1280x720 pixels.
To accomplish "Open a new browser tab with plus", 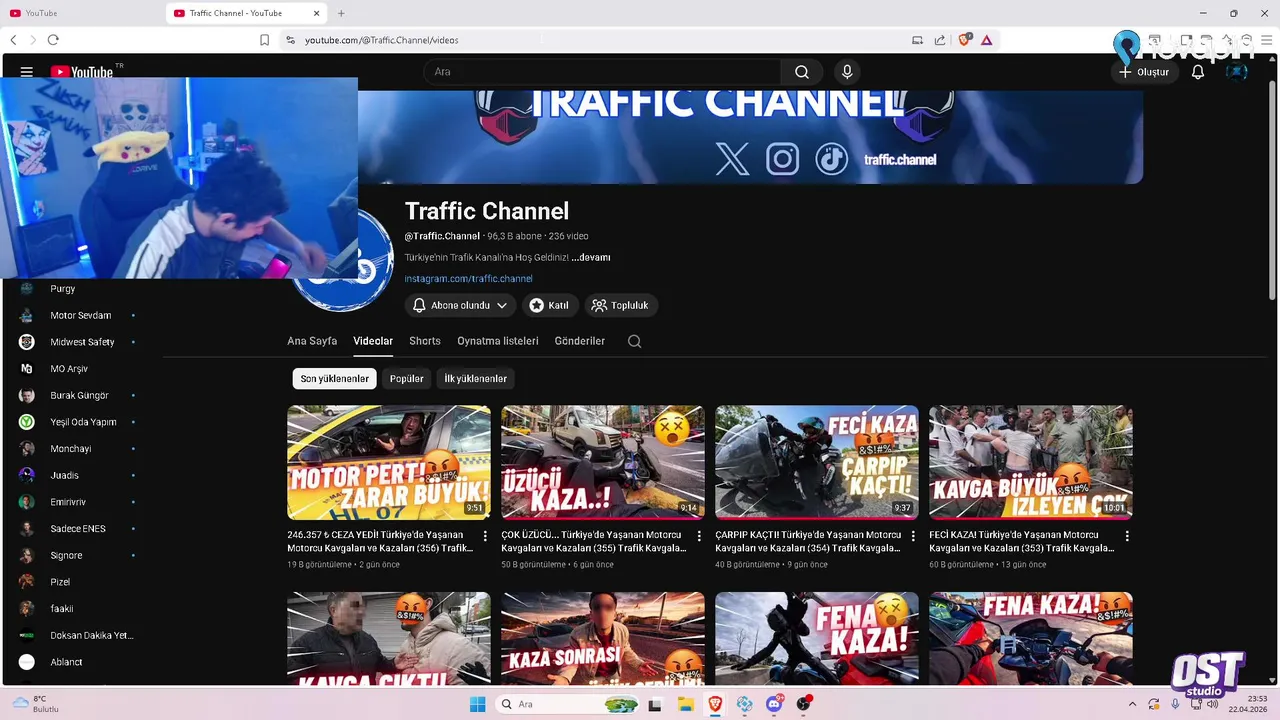I will [341, 13].
